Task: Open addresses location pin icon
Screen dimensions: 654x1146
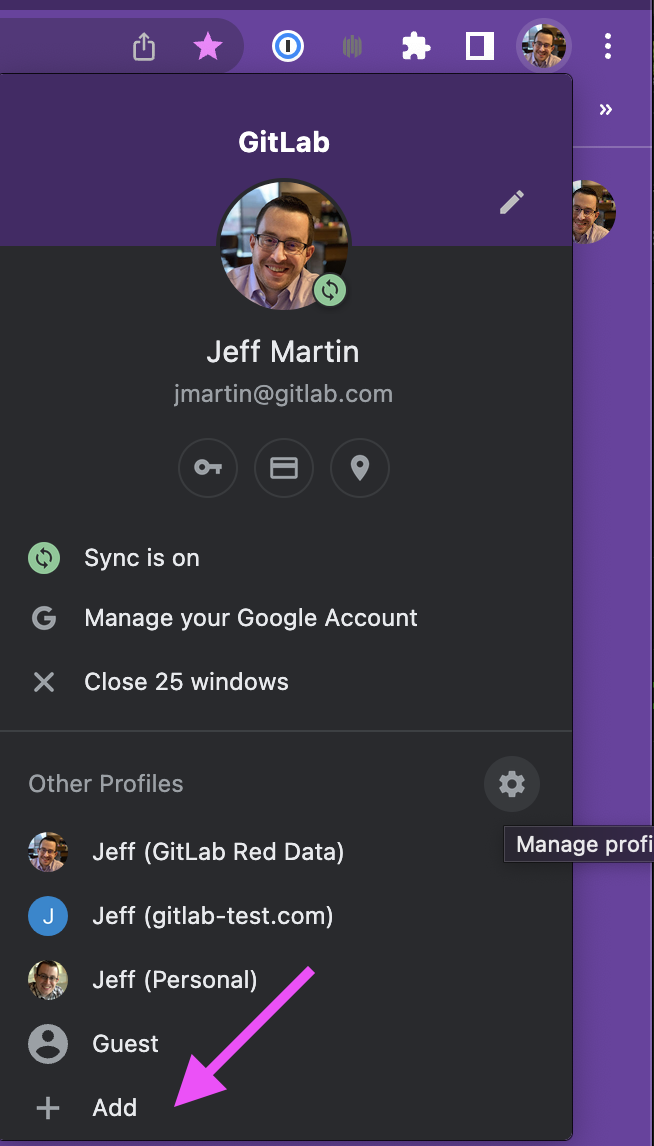Action: point(360,467)
